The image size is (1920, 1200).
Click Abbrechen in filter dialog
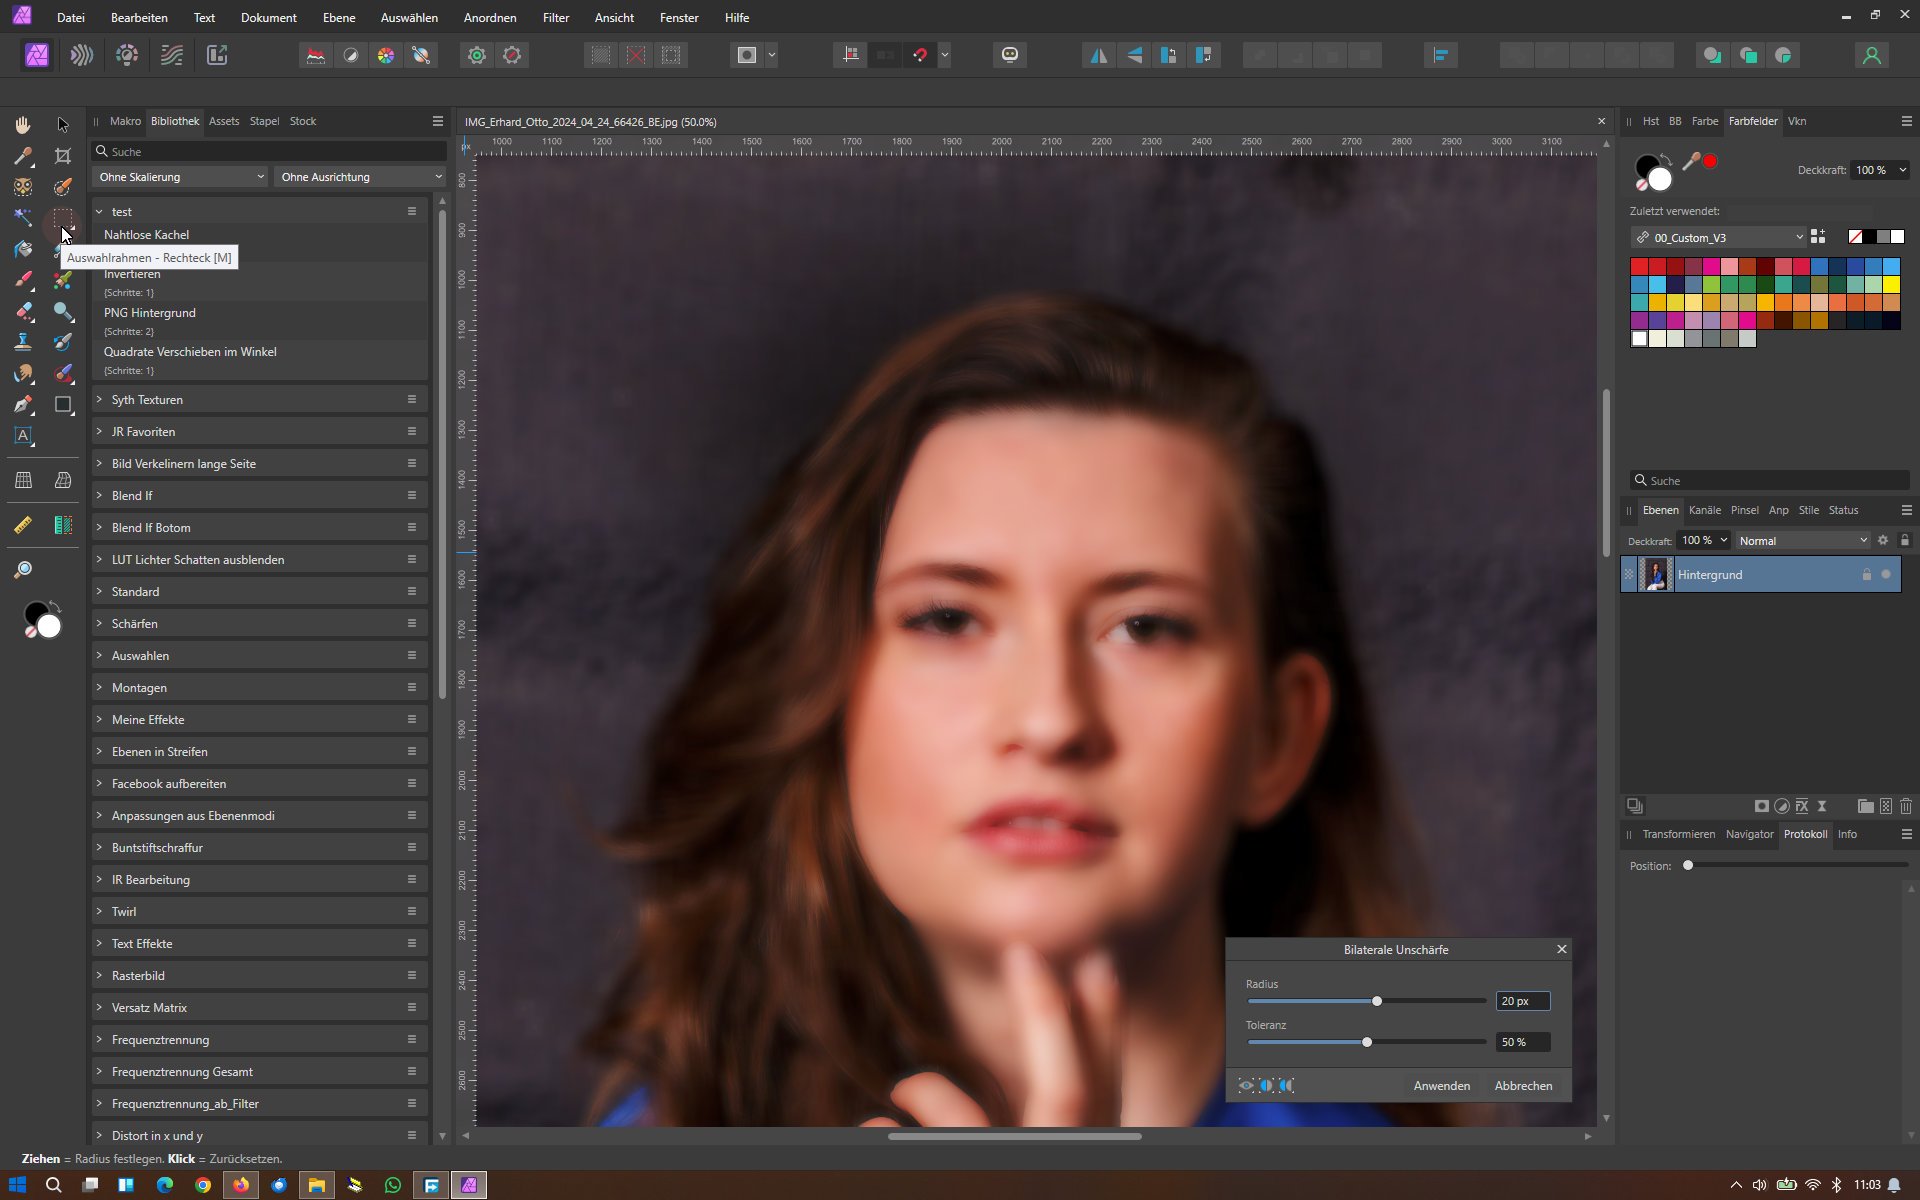(x=1523, y=1086)
